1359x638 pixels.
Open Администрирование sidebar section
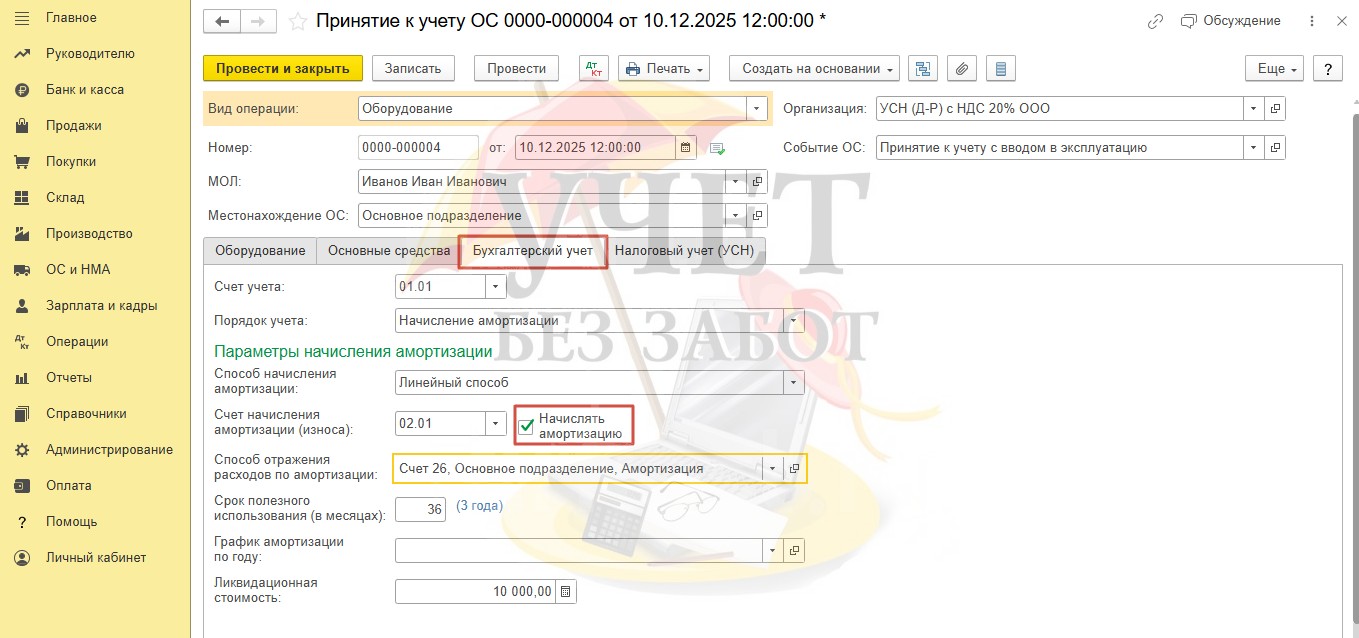(109, 450)
